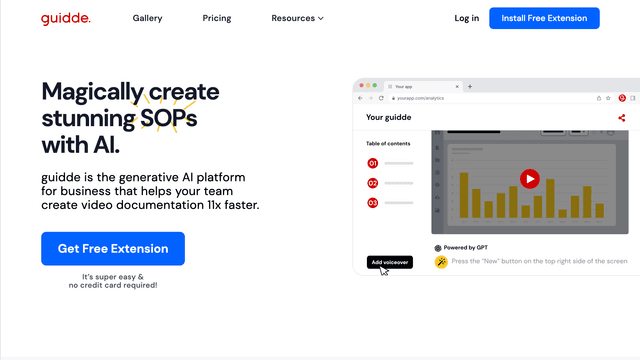Click the bookmark star icon in mock browser
This screenshot has width=640, height=360.
[x=608, y=98]
